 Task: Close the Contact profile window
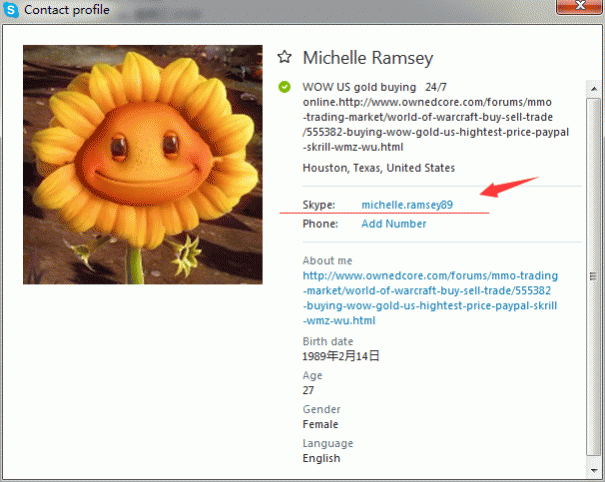click(579, 6)
